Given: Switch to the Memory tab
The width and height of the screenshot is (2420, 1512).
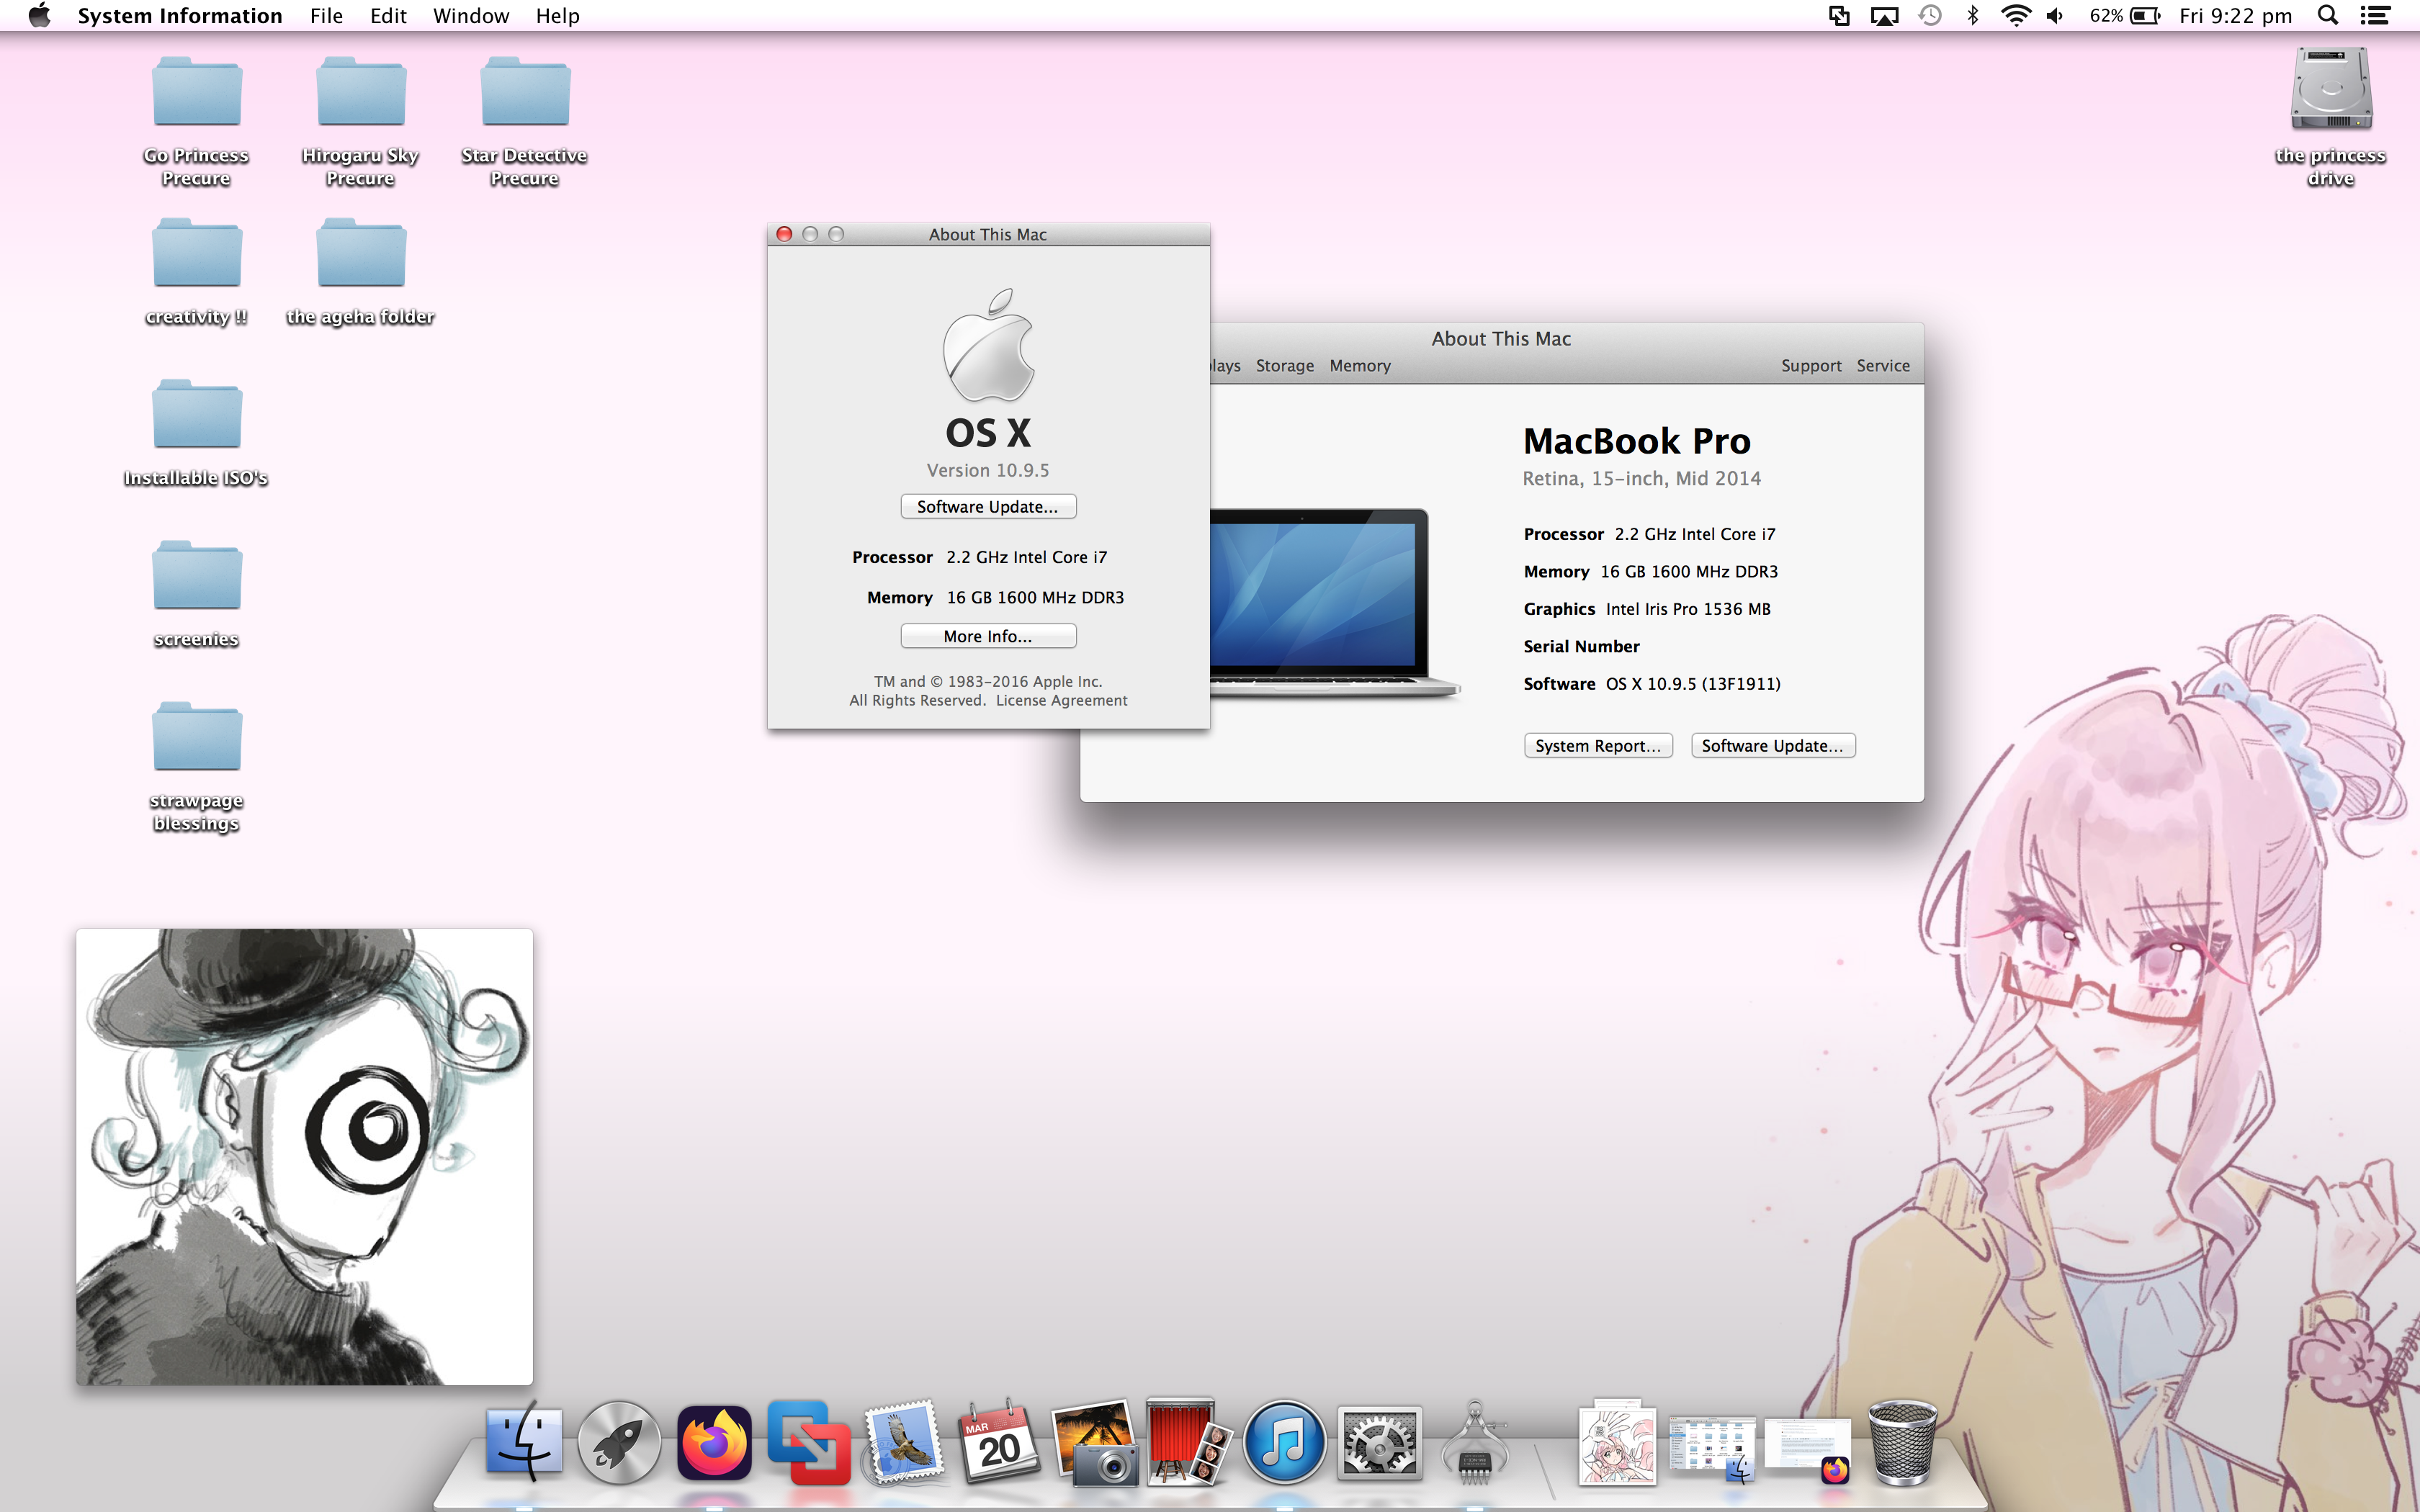Looking at the screenshot, I should click(1360, 366).
